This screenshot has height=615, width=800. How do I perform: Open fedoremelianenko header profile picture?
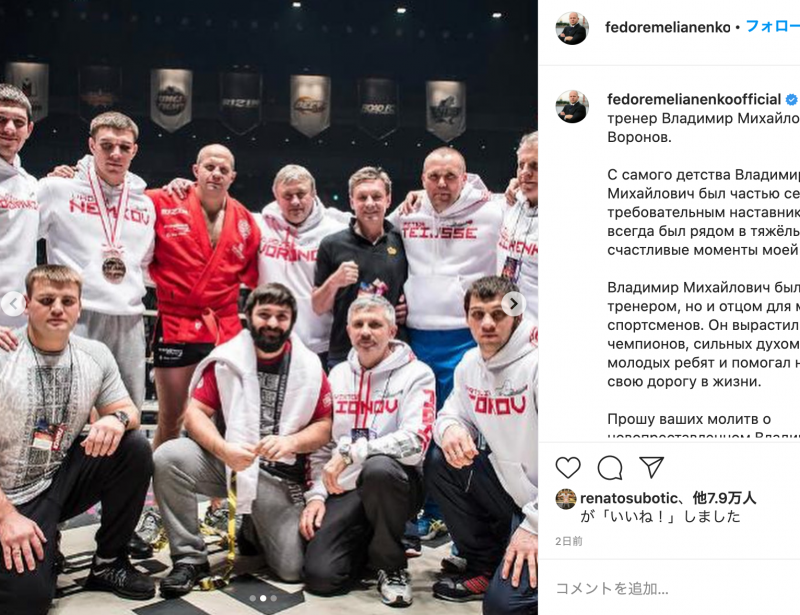pyautogui.click(x=572, y=28)
